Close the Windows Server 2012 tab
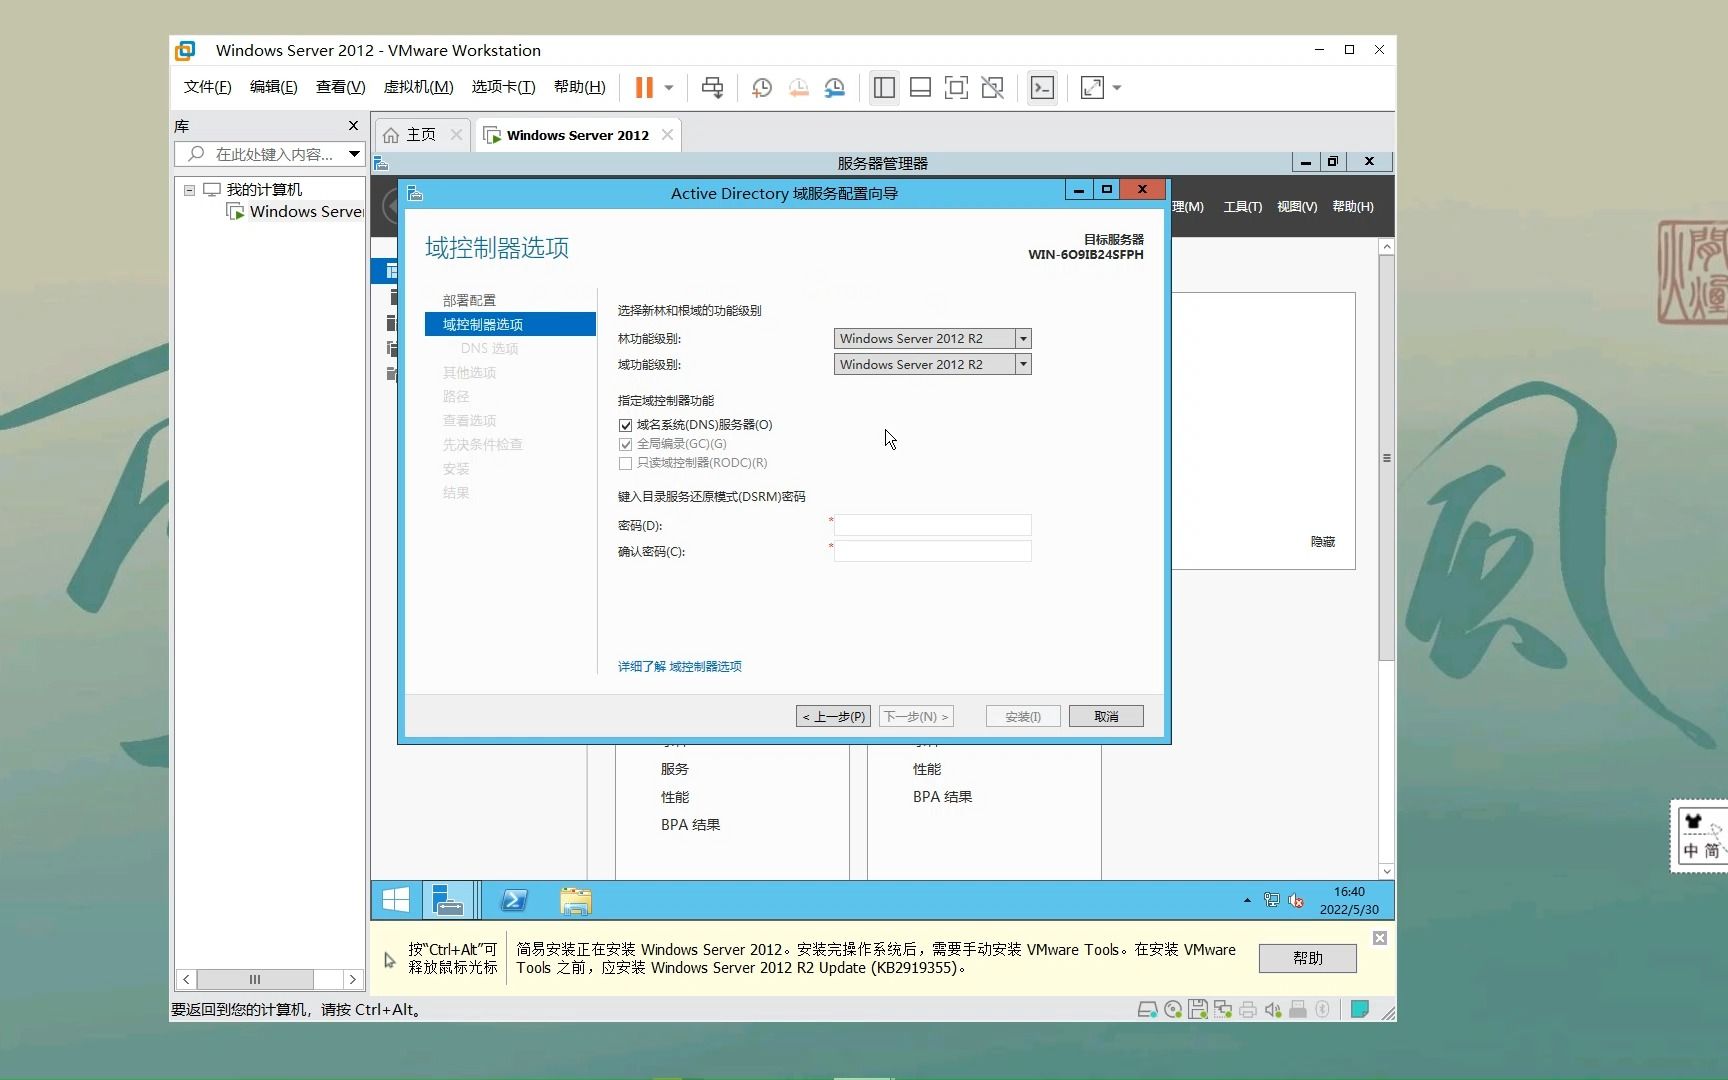This screenshot has height=1080, width=1728. click(667, 135)
